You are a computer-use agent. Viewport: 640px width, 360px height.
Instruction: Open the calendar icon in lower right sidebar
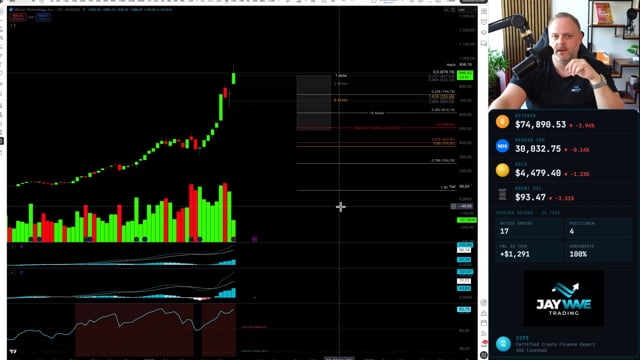coord(484,323)
